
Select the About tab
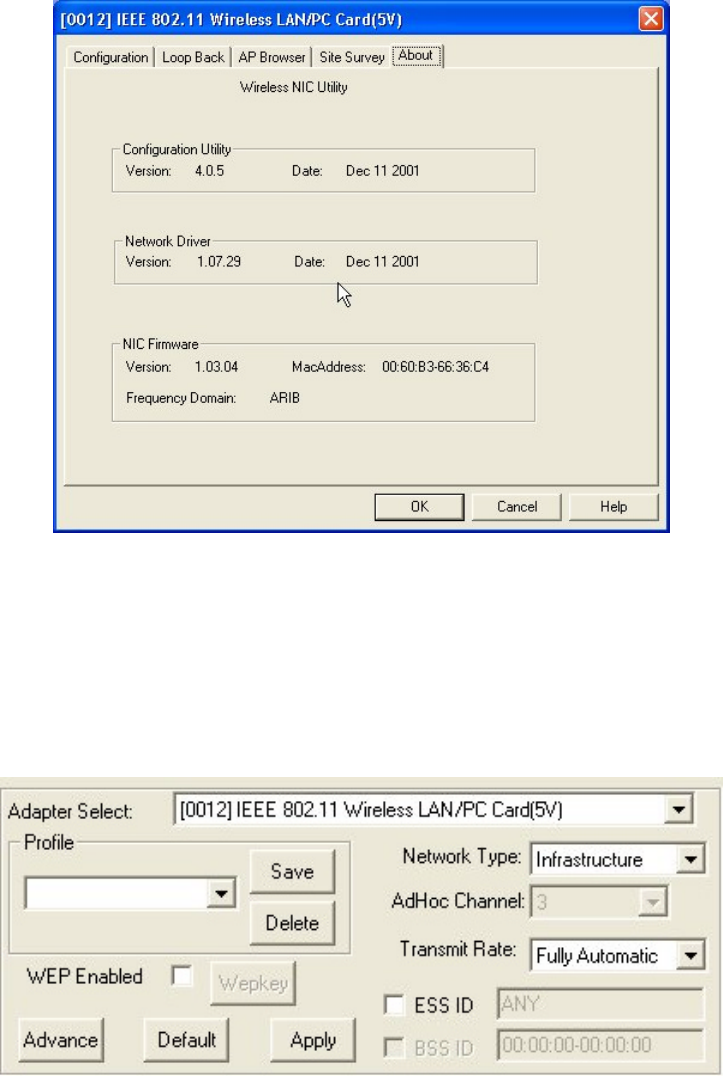pos(416,56)
